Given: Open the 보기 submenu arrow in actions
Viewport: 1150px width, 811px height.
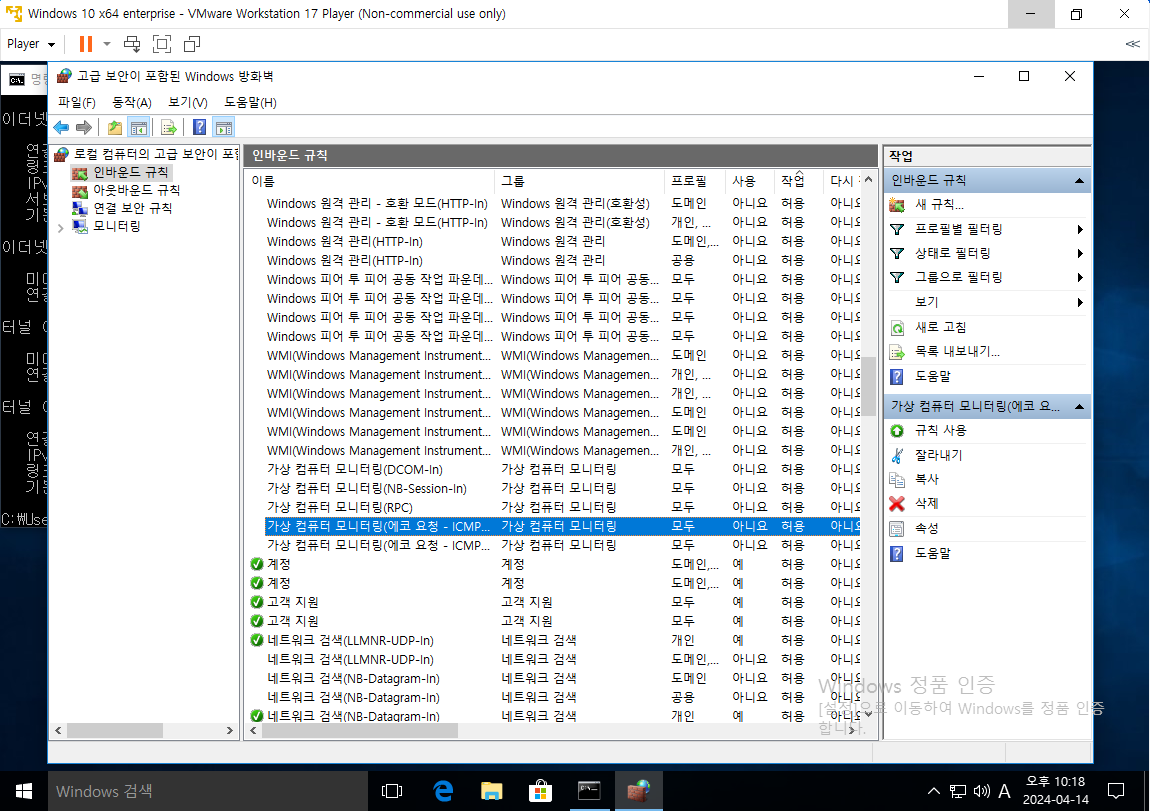Looking at the screenshot, I should 1080,302.
